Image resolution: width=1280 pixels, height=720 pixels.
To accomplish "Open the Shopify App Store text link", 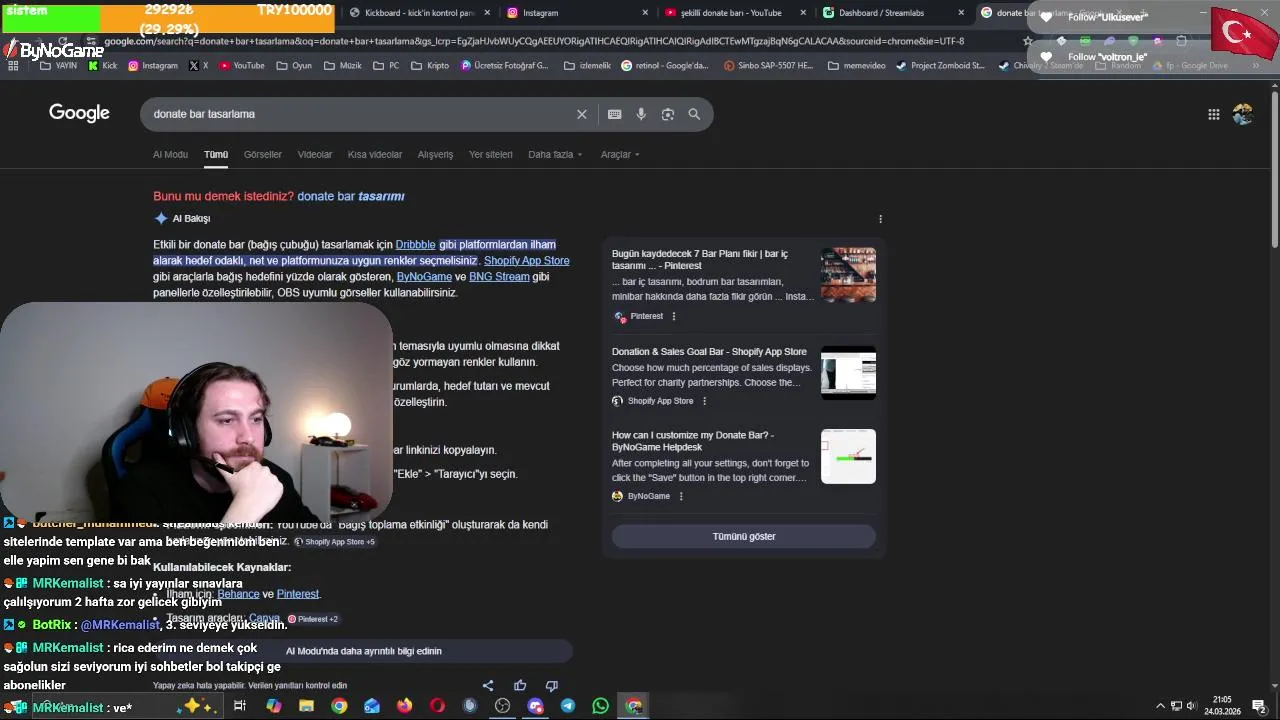I will pyautogui.click(x=526, y=261).
